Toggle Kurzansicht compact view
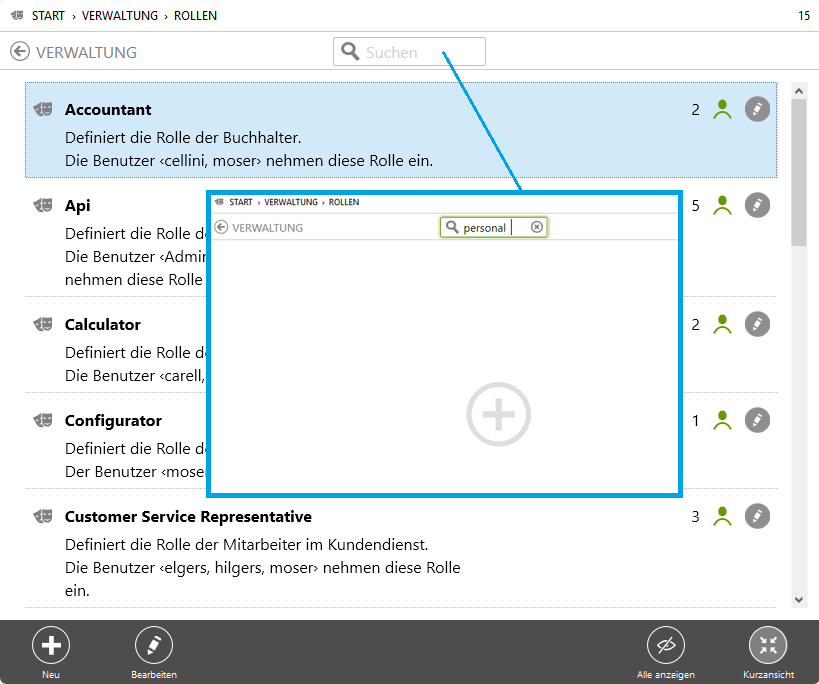The width and height of the screenshot is (819, 684). tap(767, 646)
